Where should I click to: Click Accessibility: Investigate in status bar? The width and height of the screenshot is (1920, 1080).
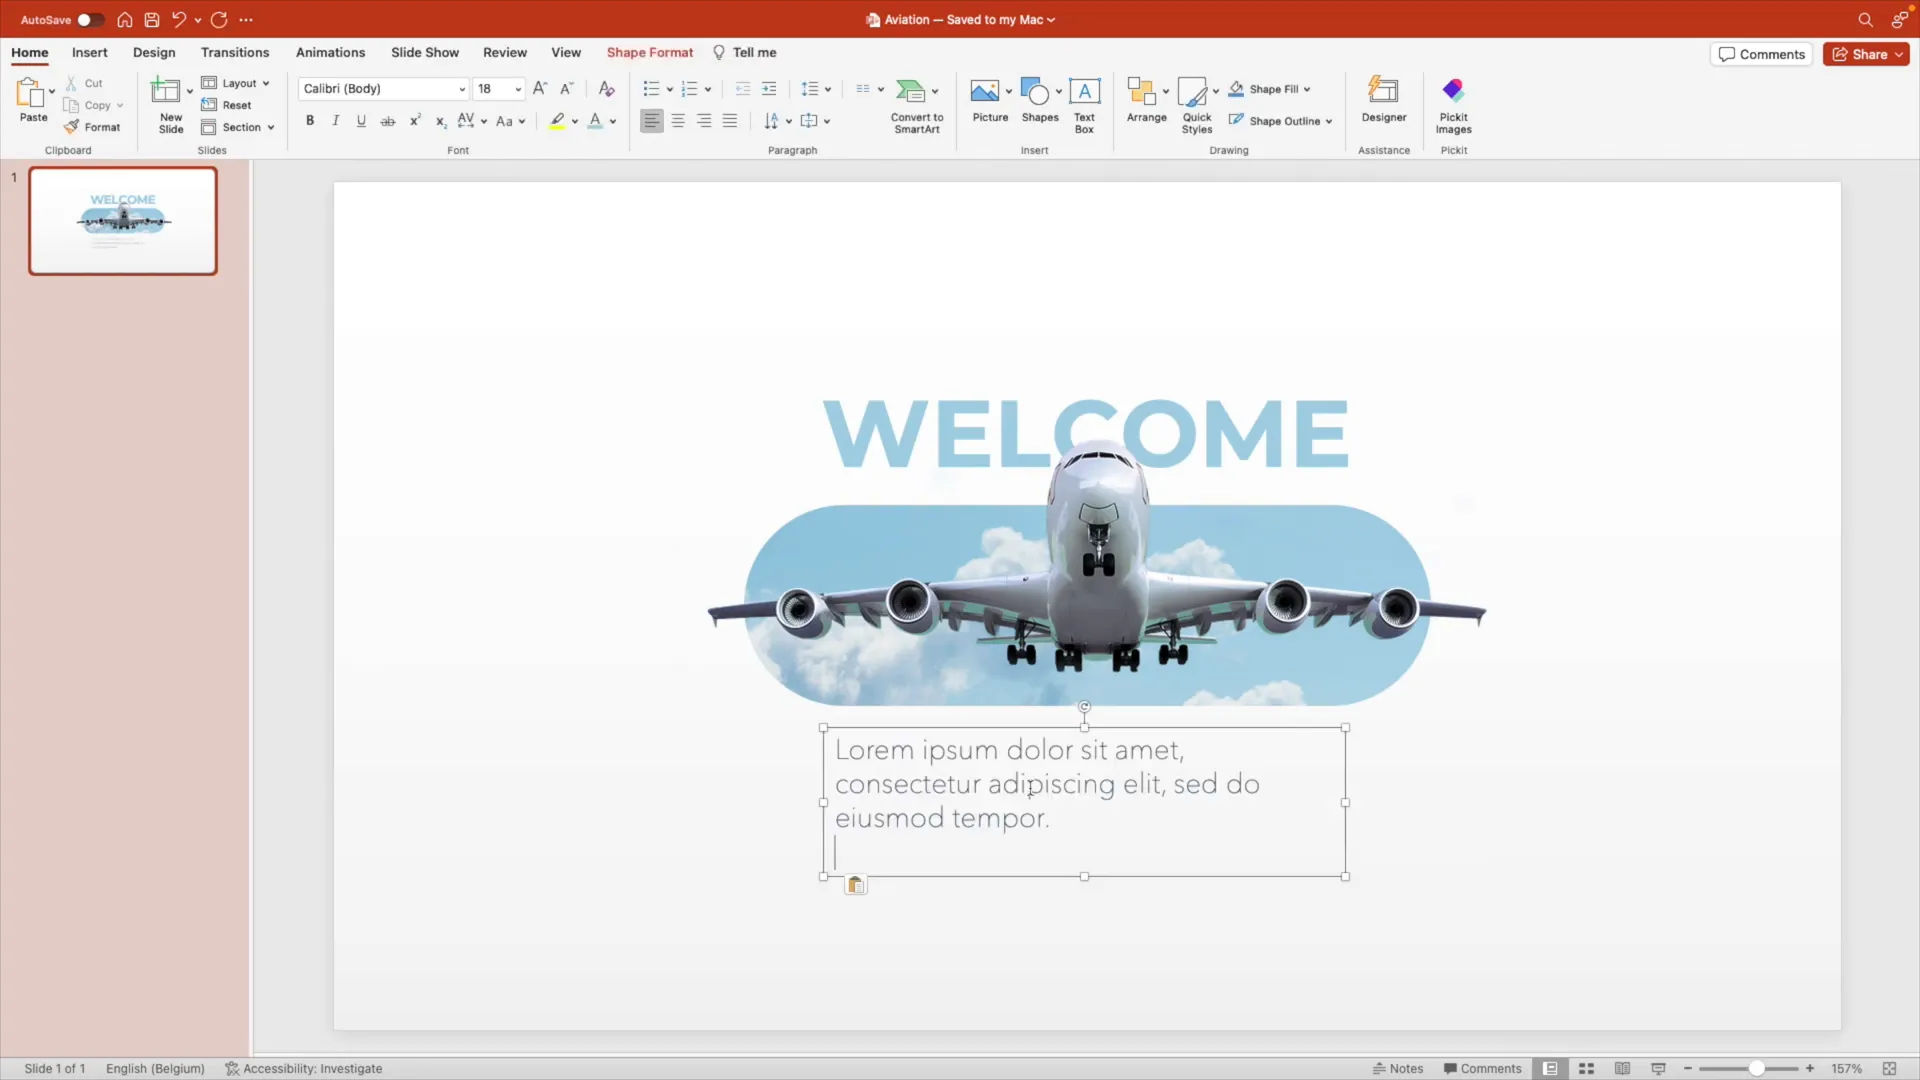coord(304,1068)
